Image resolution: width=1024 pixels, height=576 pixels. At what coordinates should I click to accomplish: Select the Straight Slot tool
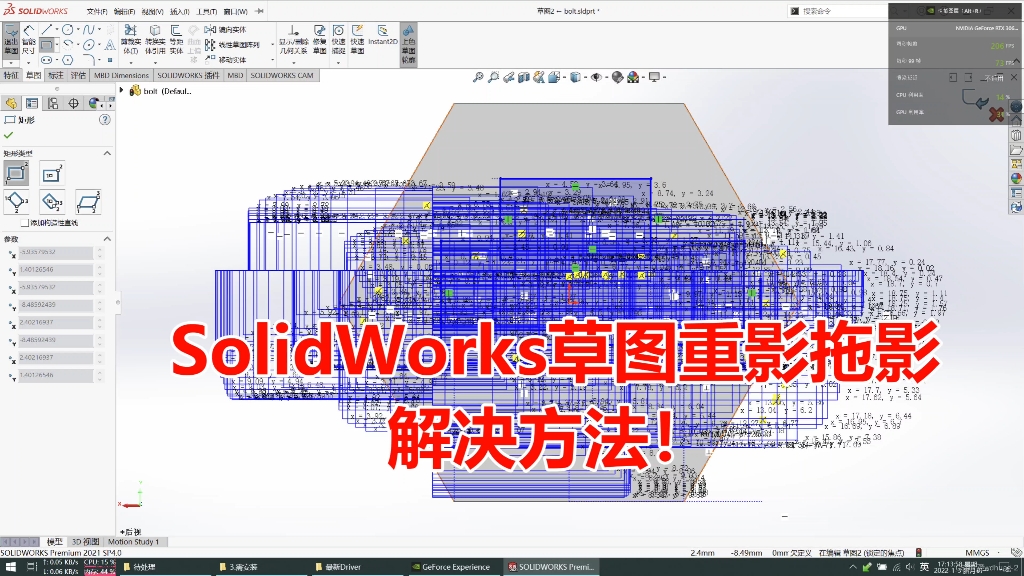[46, 60]
